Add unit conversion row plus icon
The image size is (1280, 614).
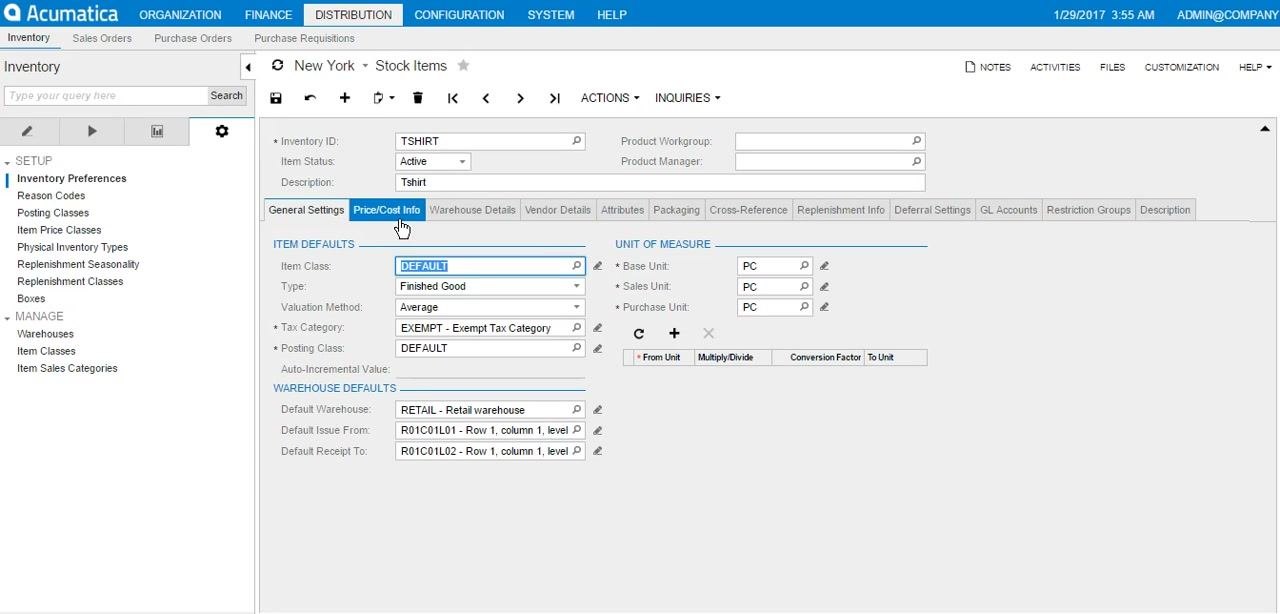(674, 333)
